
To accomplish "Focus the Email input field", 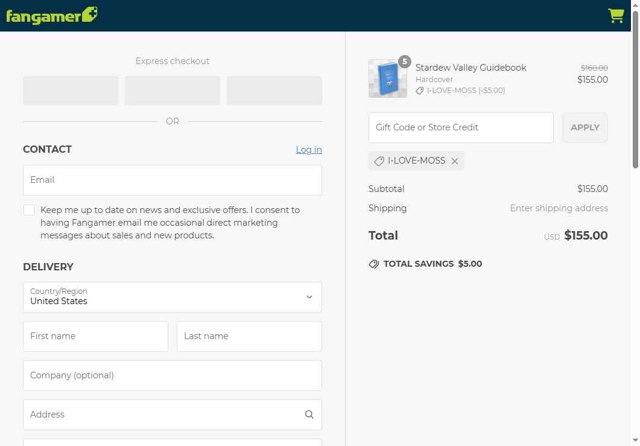I will coord(172,180).
